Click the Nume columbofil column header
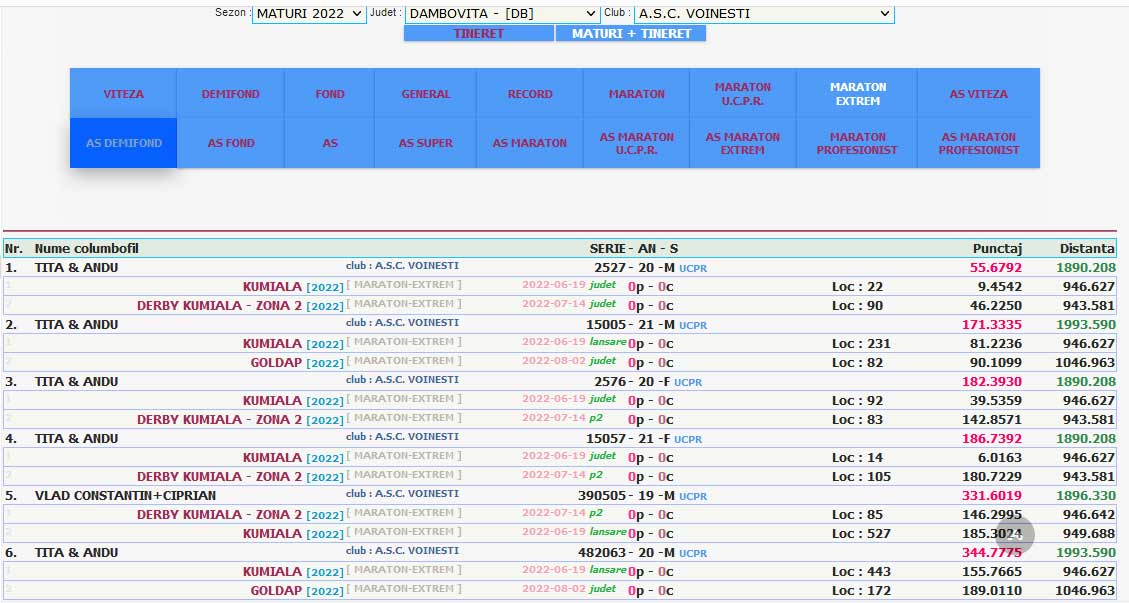 click(x=86, y=249)
